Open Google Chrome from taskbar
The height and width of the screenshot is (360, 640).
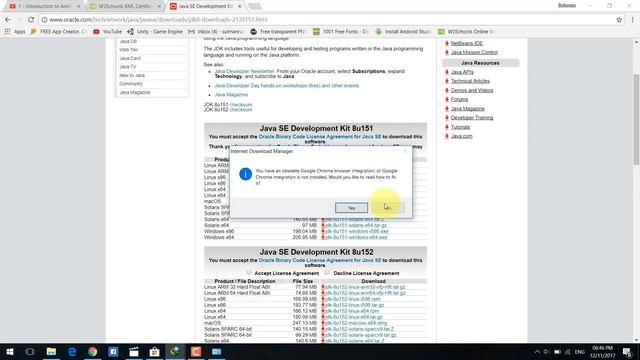coord(93,351)
